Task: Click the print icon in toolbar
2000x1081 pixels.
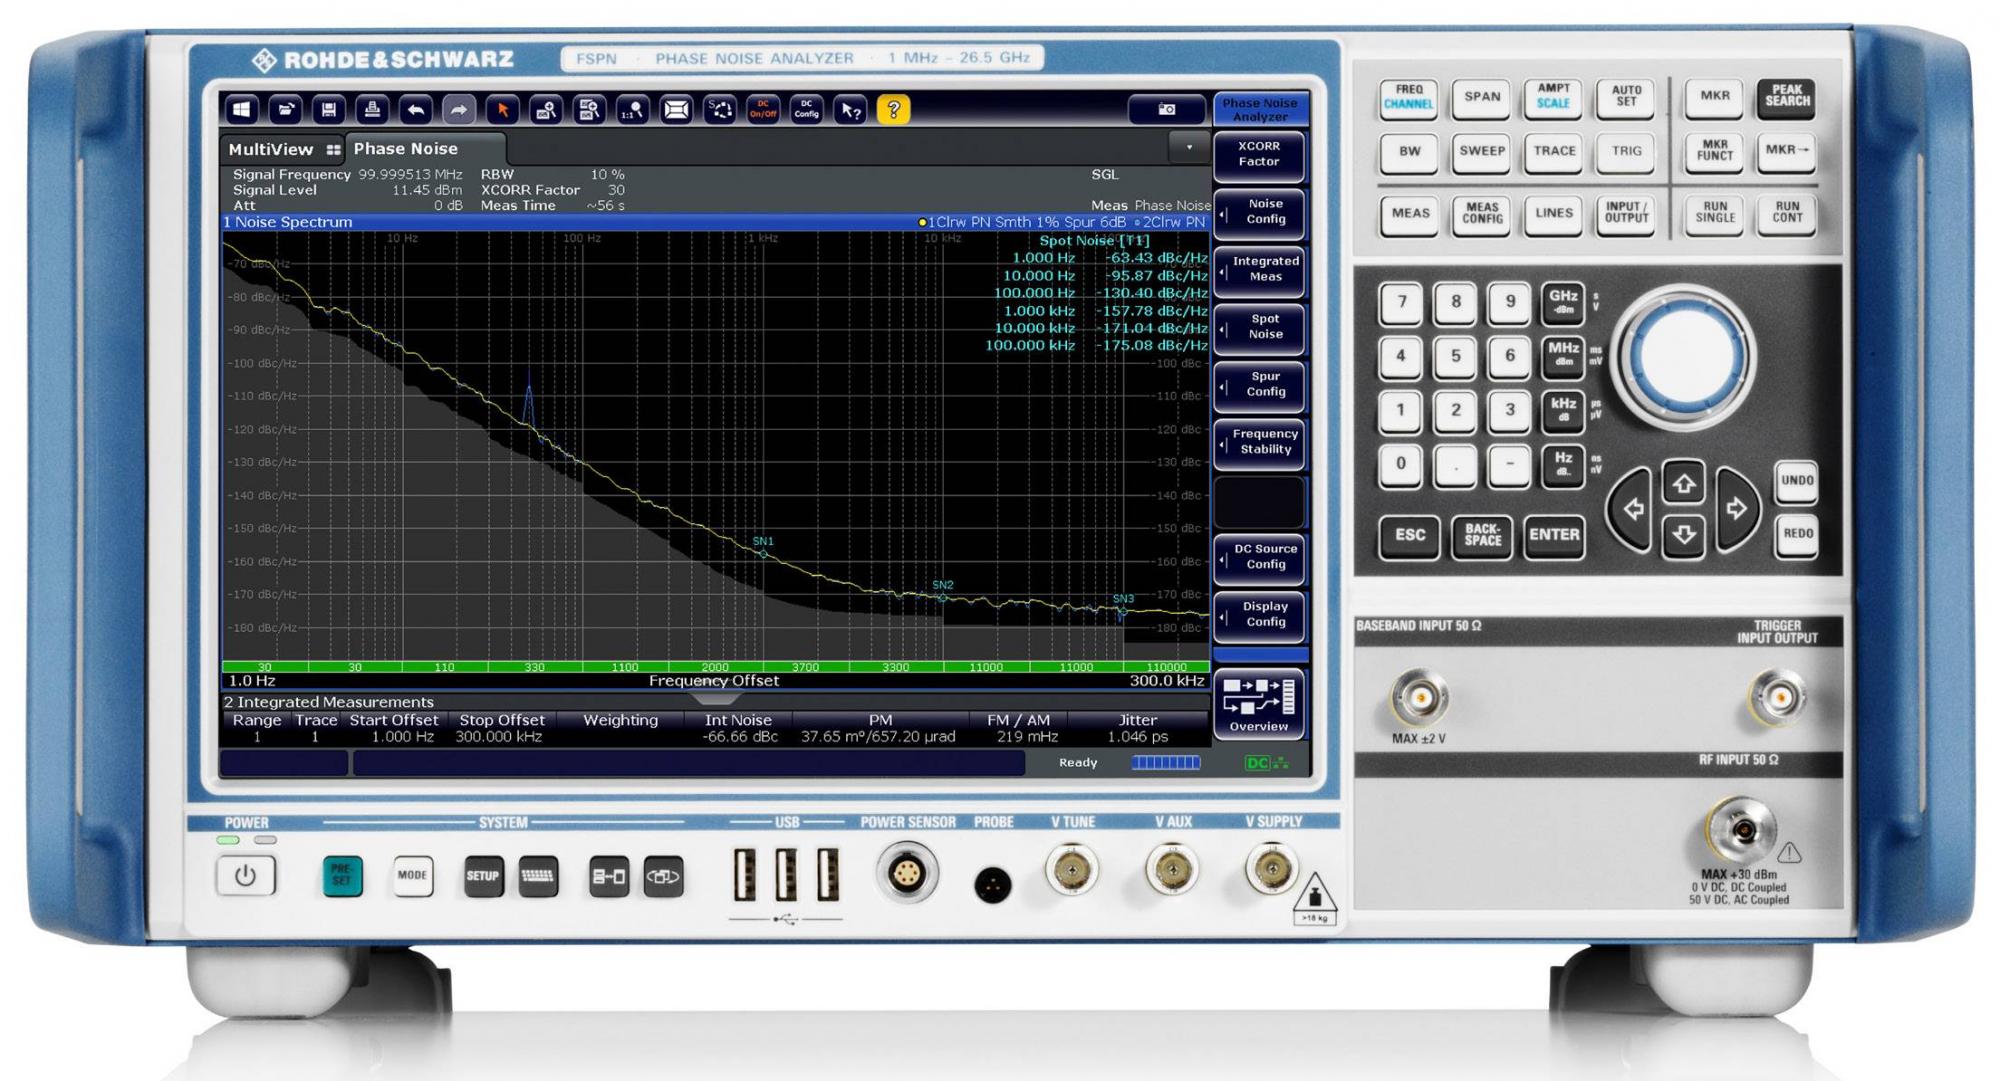Action: tap(372, 110)
